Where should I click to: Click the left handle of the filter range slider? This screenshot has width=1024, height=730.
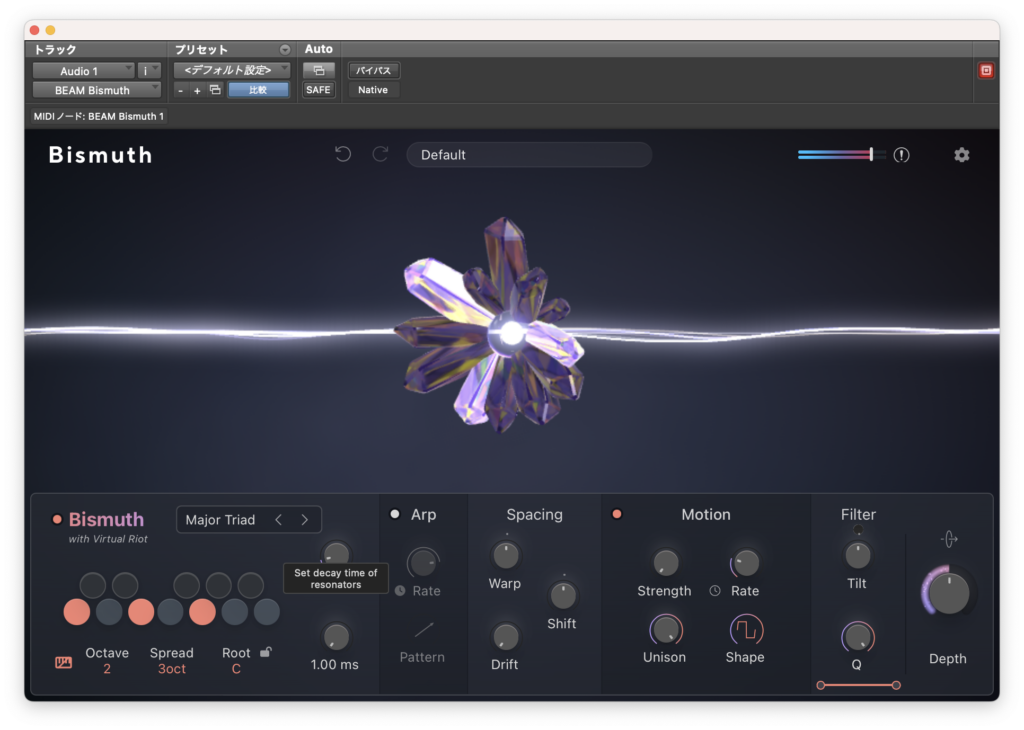tap(820, 685)
